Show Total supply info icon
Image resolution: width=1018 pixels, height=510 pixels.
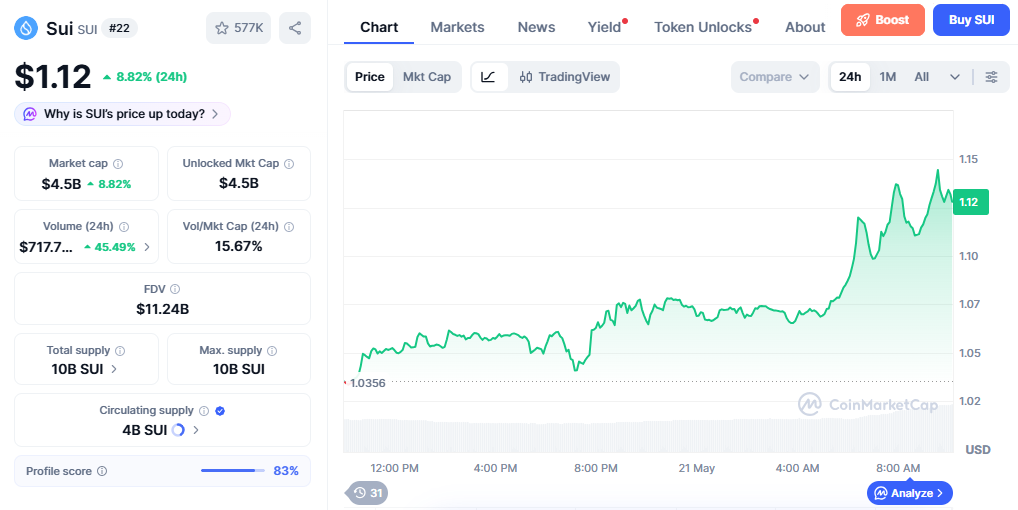click(120, 350)
